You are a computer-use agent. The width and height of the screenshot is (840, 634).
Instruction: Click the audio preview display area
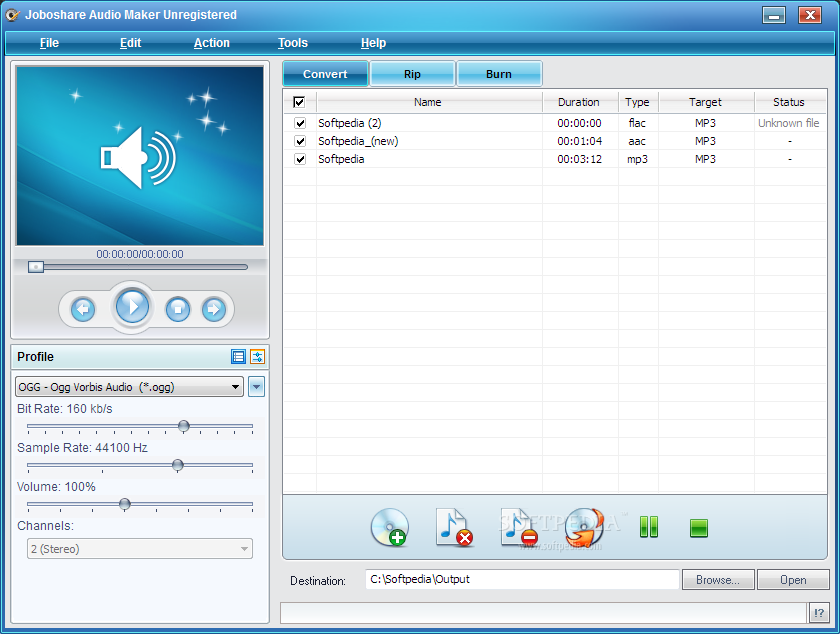click(x=140, y=156)
